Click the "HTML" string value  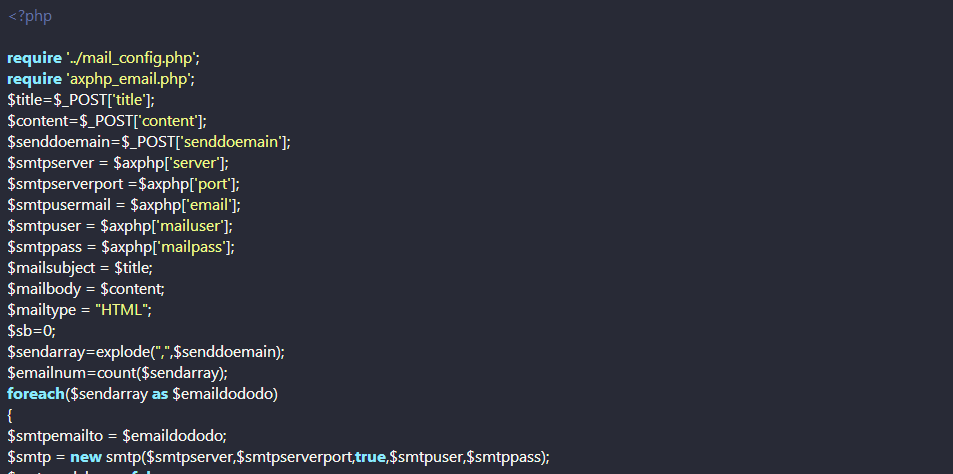coord(122,310)
